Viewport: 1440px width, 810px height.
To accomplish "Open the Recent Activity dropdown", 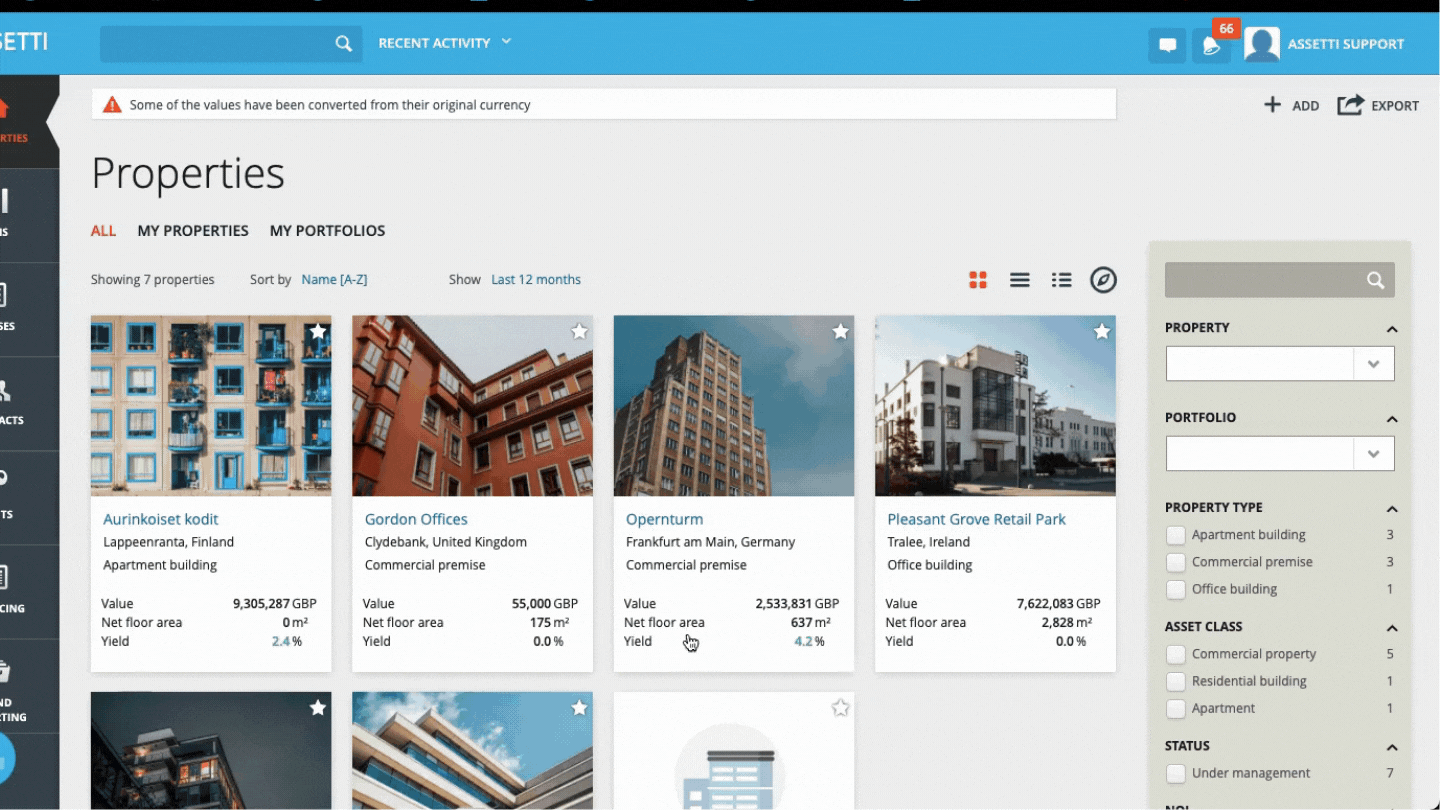I will [445, 43].
